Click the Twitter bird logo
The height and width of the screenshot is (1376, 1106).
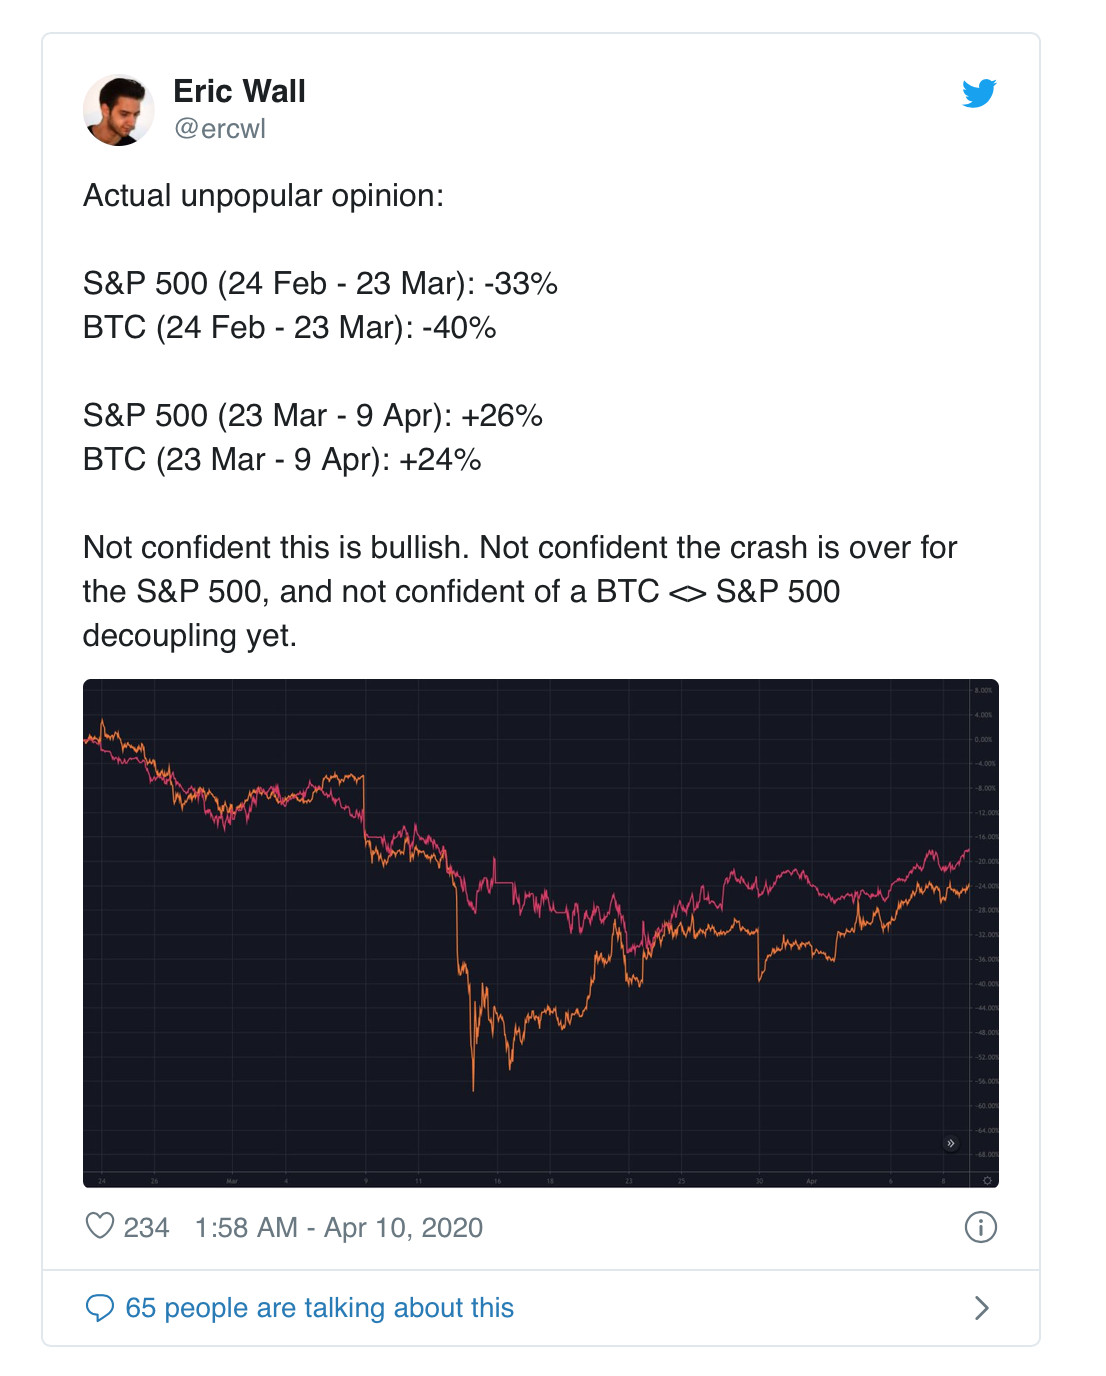point(979,93)
